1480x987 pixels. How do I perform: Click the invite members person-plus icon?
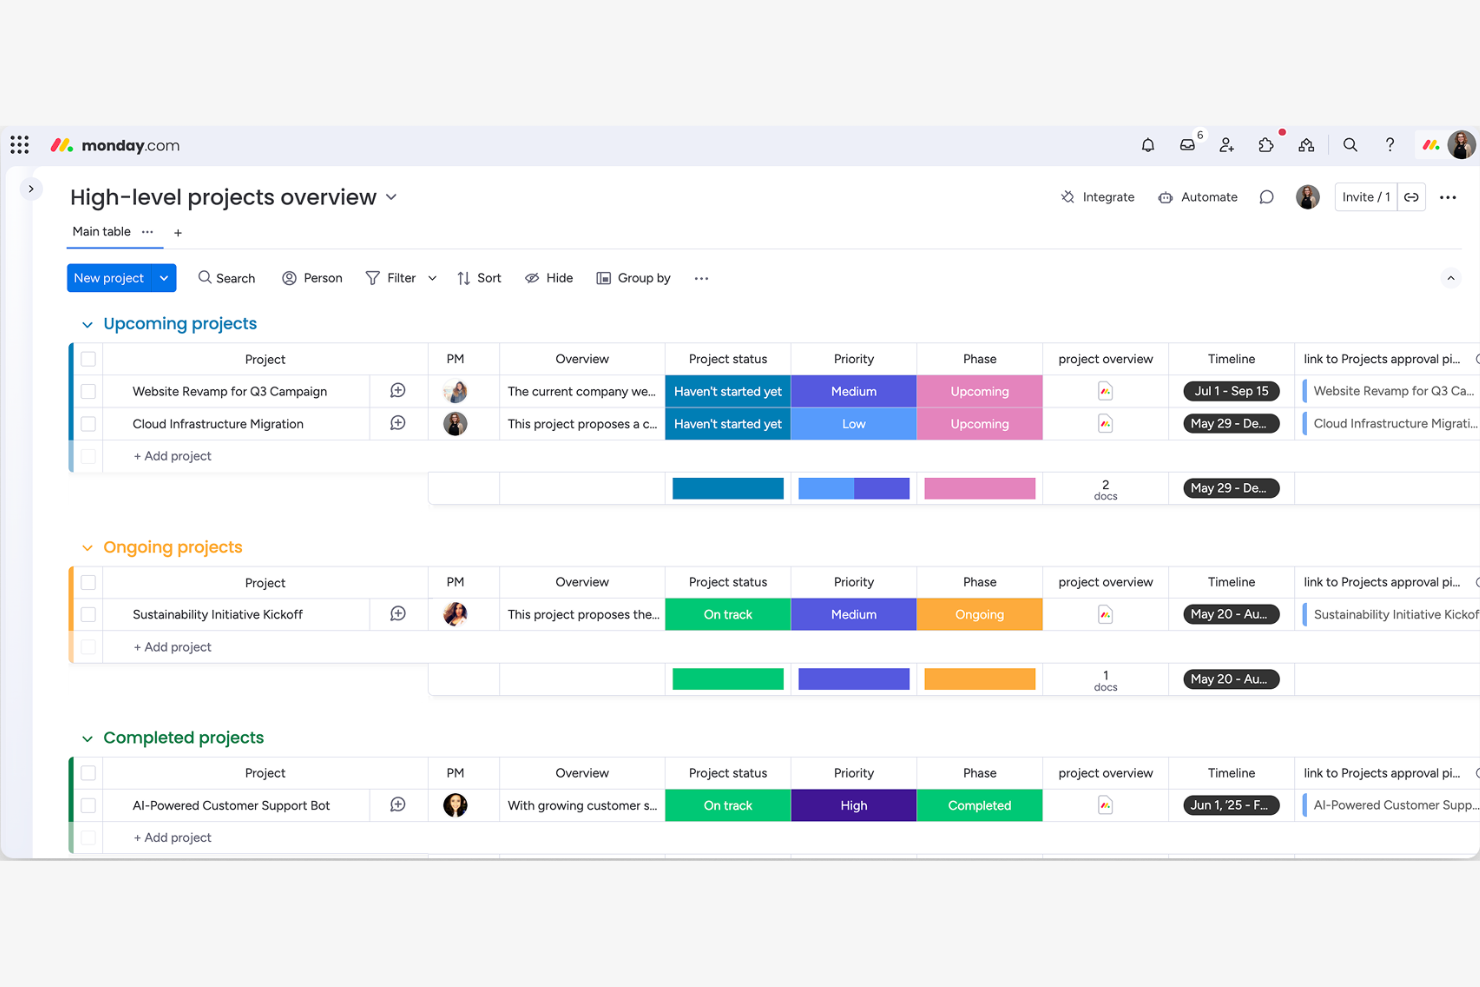point(1226,145)
